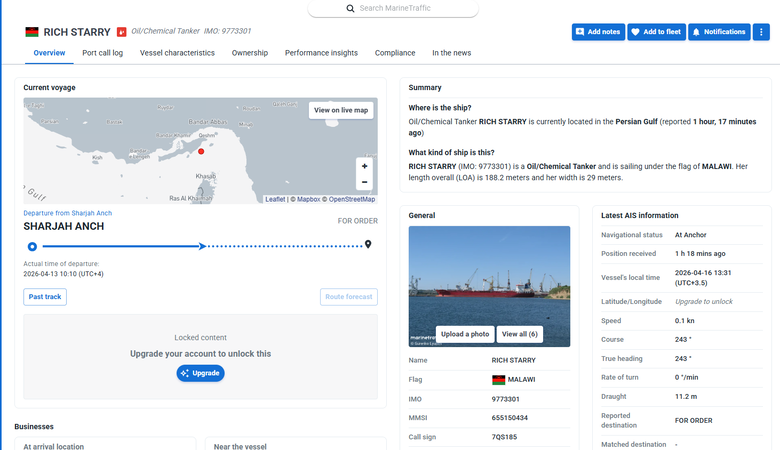Click the red vessel-type icon next to the name
The width and height of the screenshot is (780, 450).
121,32
